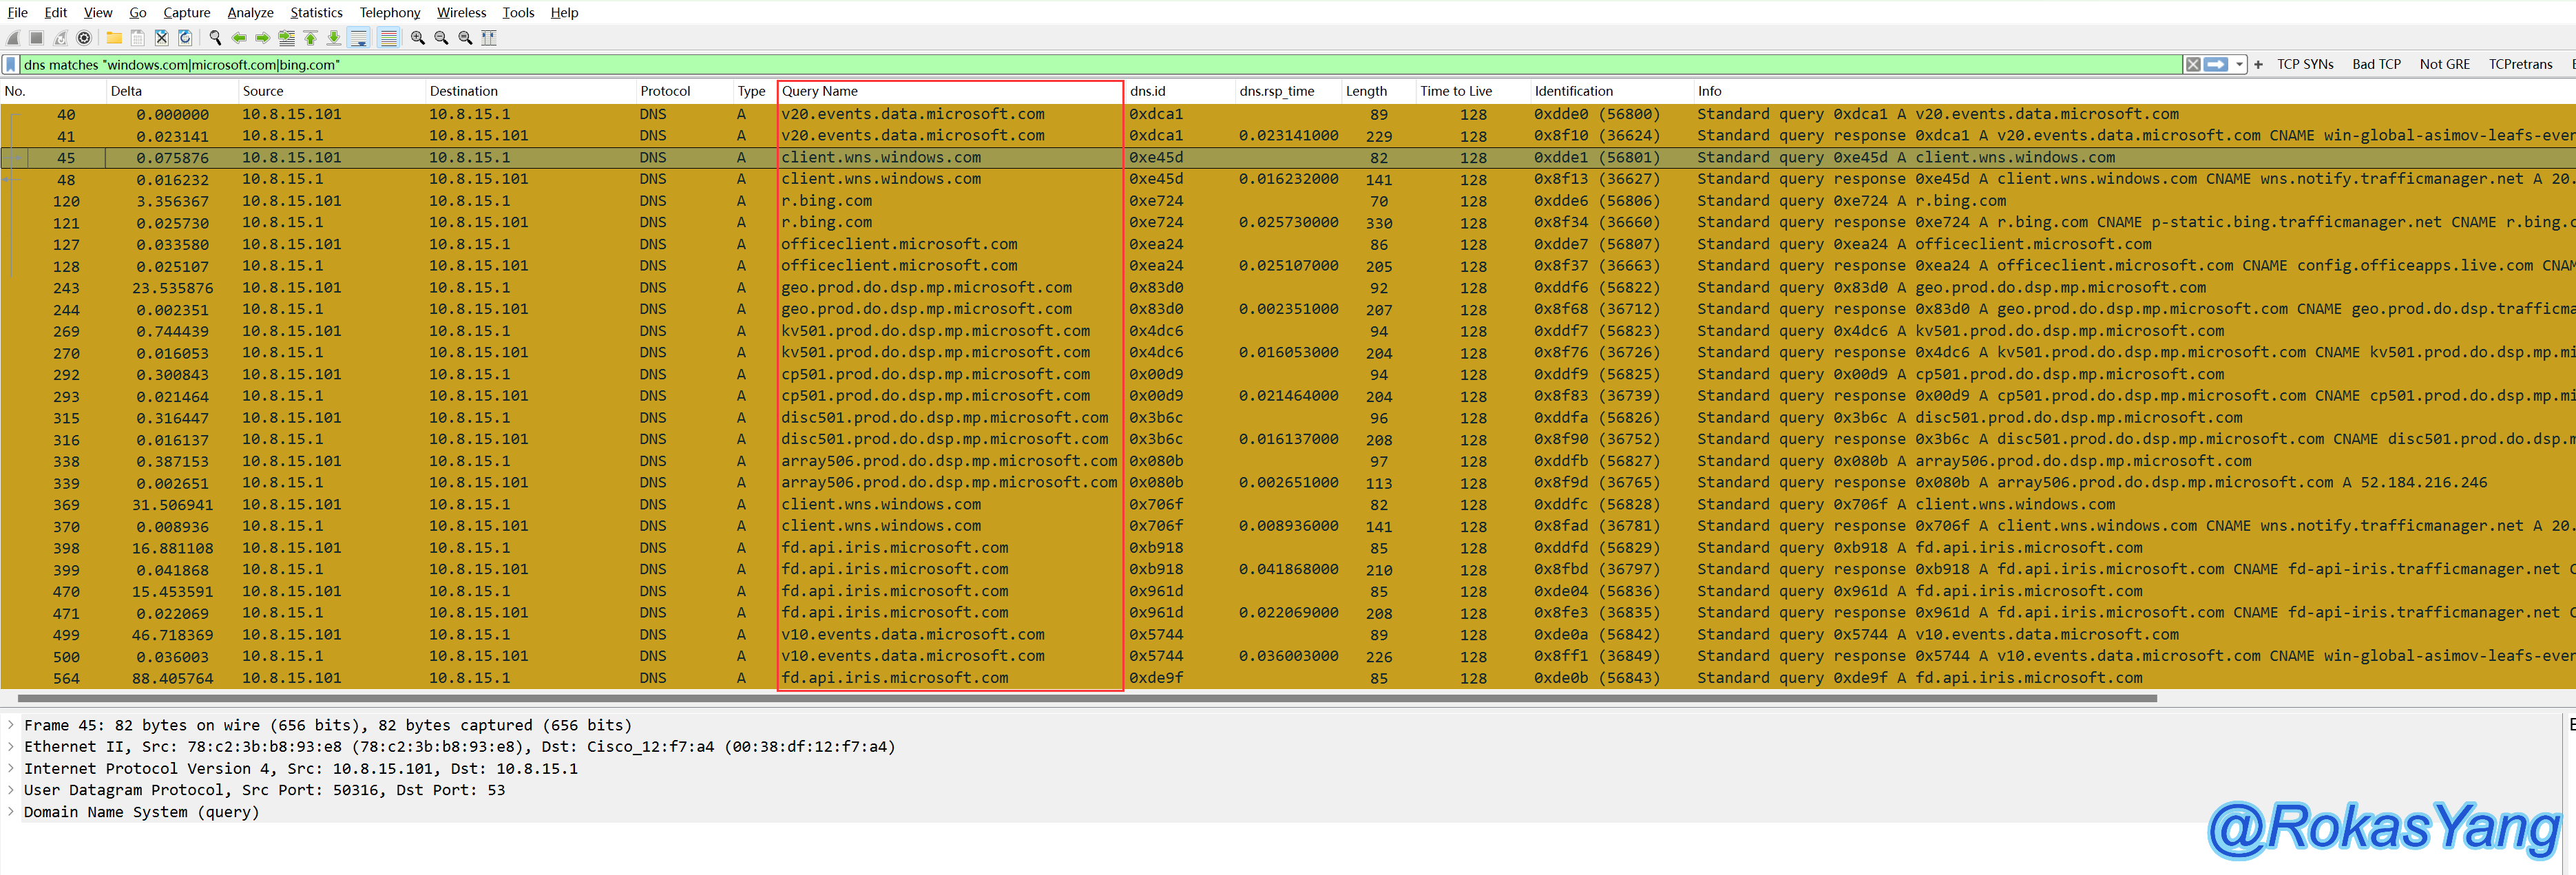Screen dimensions: 2576x875
Task: Toggle auto-scroll during live capture
Action: [x=359, y=38]
